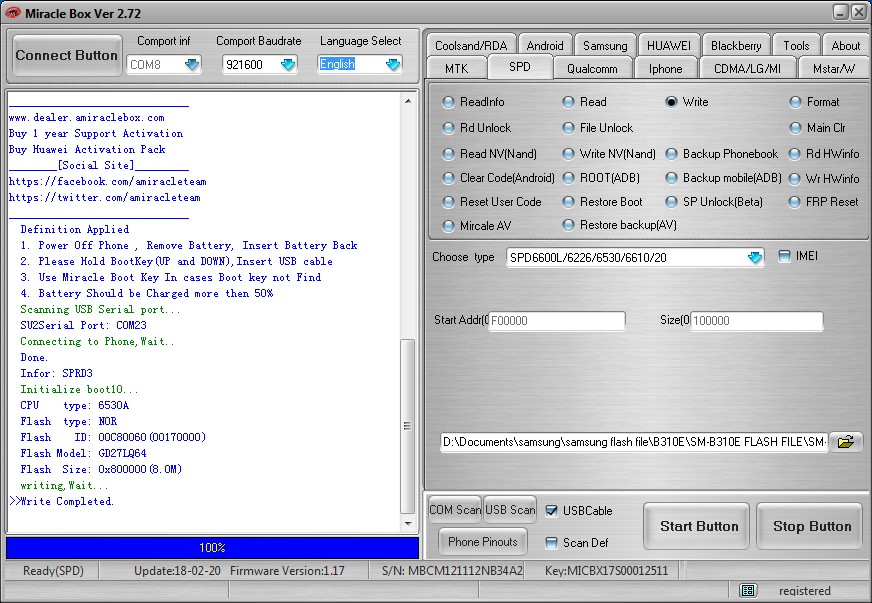This screenshot has width=872, height=603.
Task: Select the File Unlock radio option
Action: pos(568,128)
